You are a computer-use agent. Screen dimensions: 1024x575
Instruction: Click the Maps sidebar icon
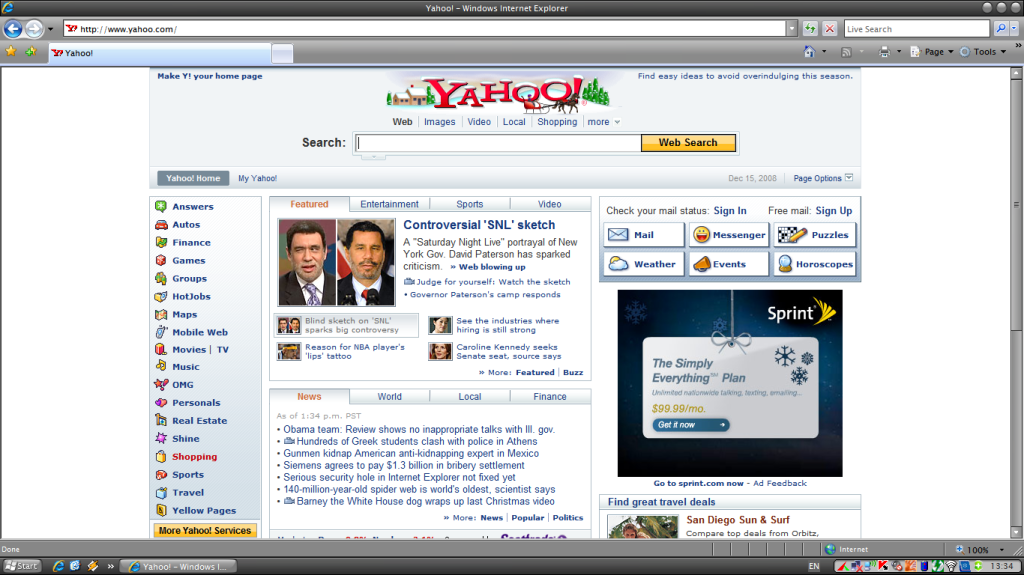pyautogui.click(x=161, y=314)
